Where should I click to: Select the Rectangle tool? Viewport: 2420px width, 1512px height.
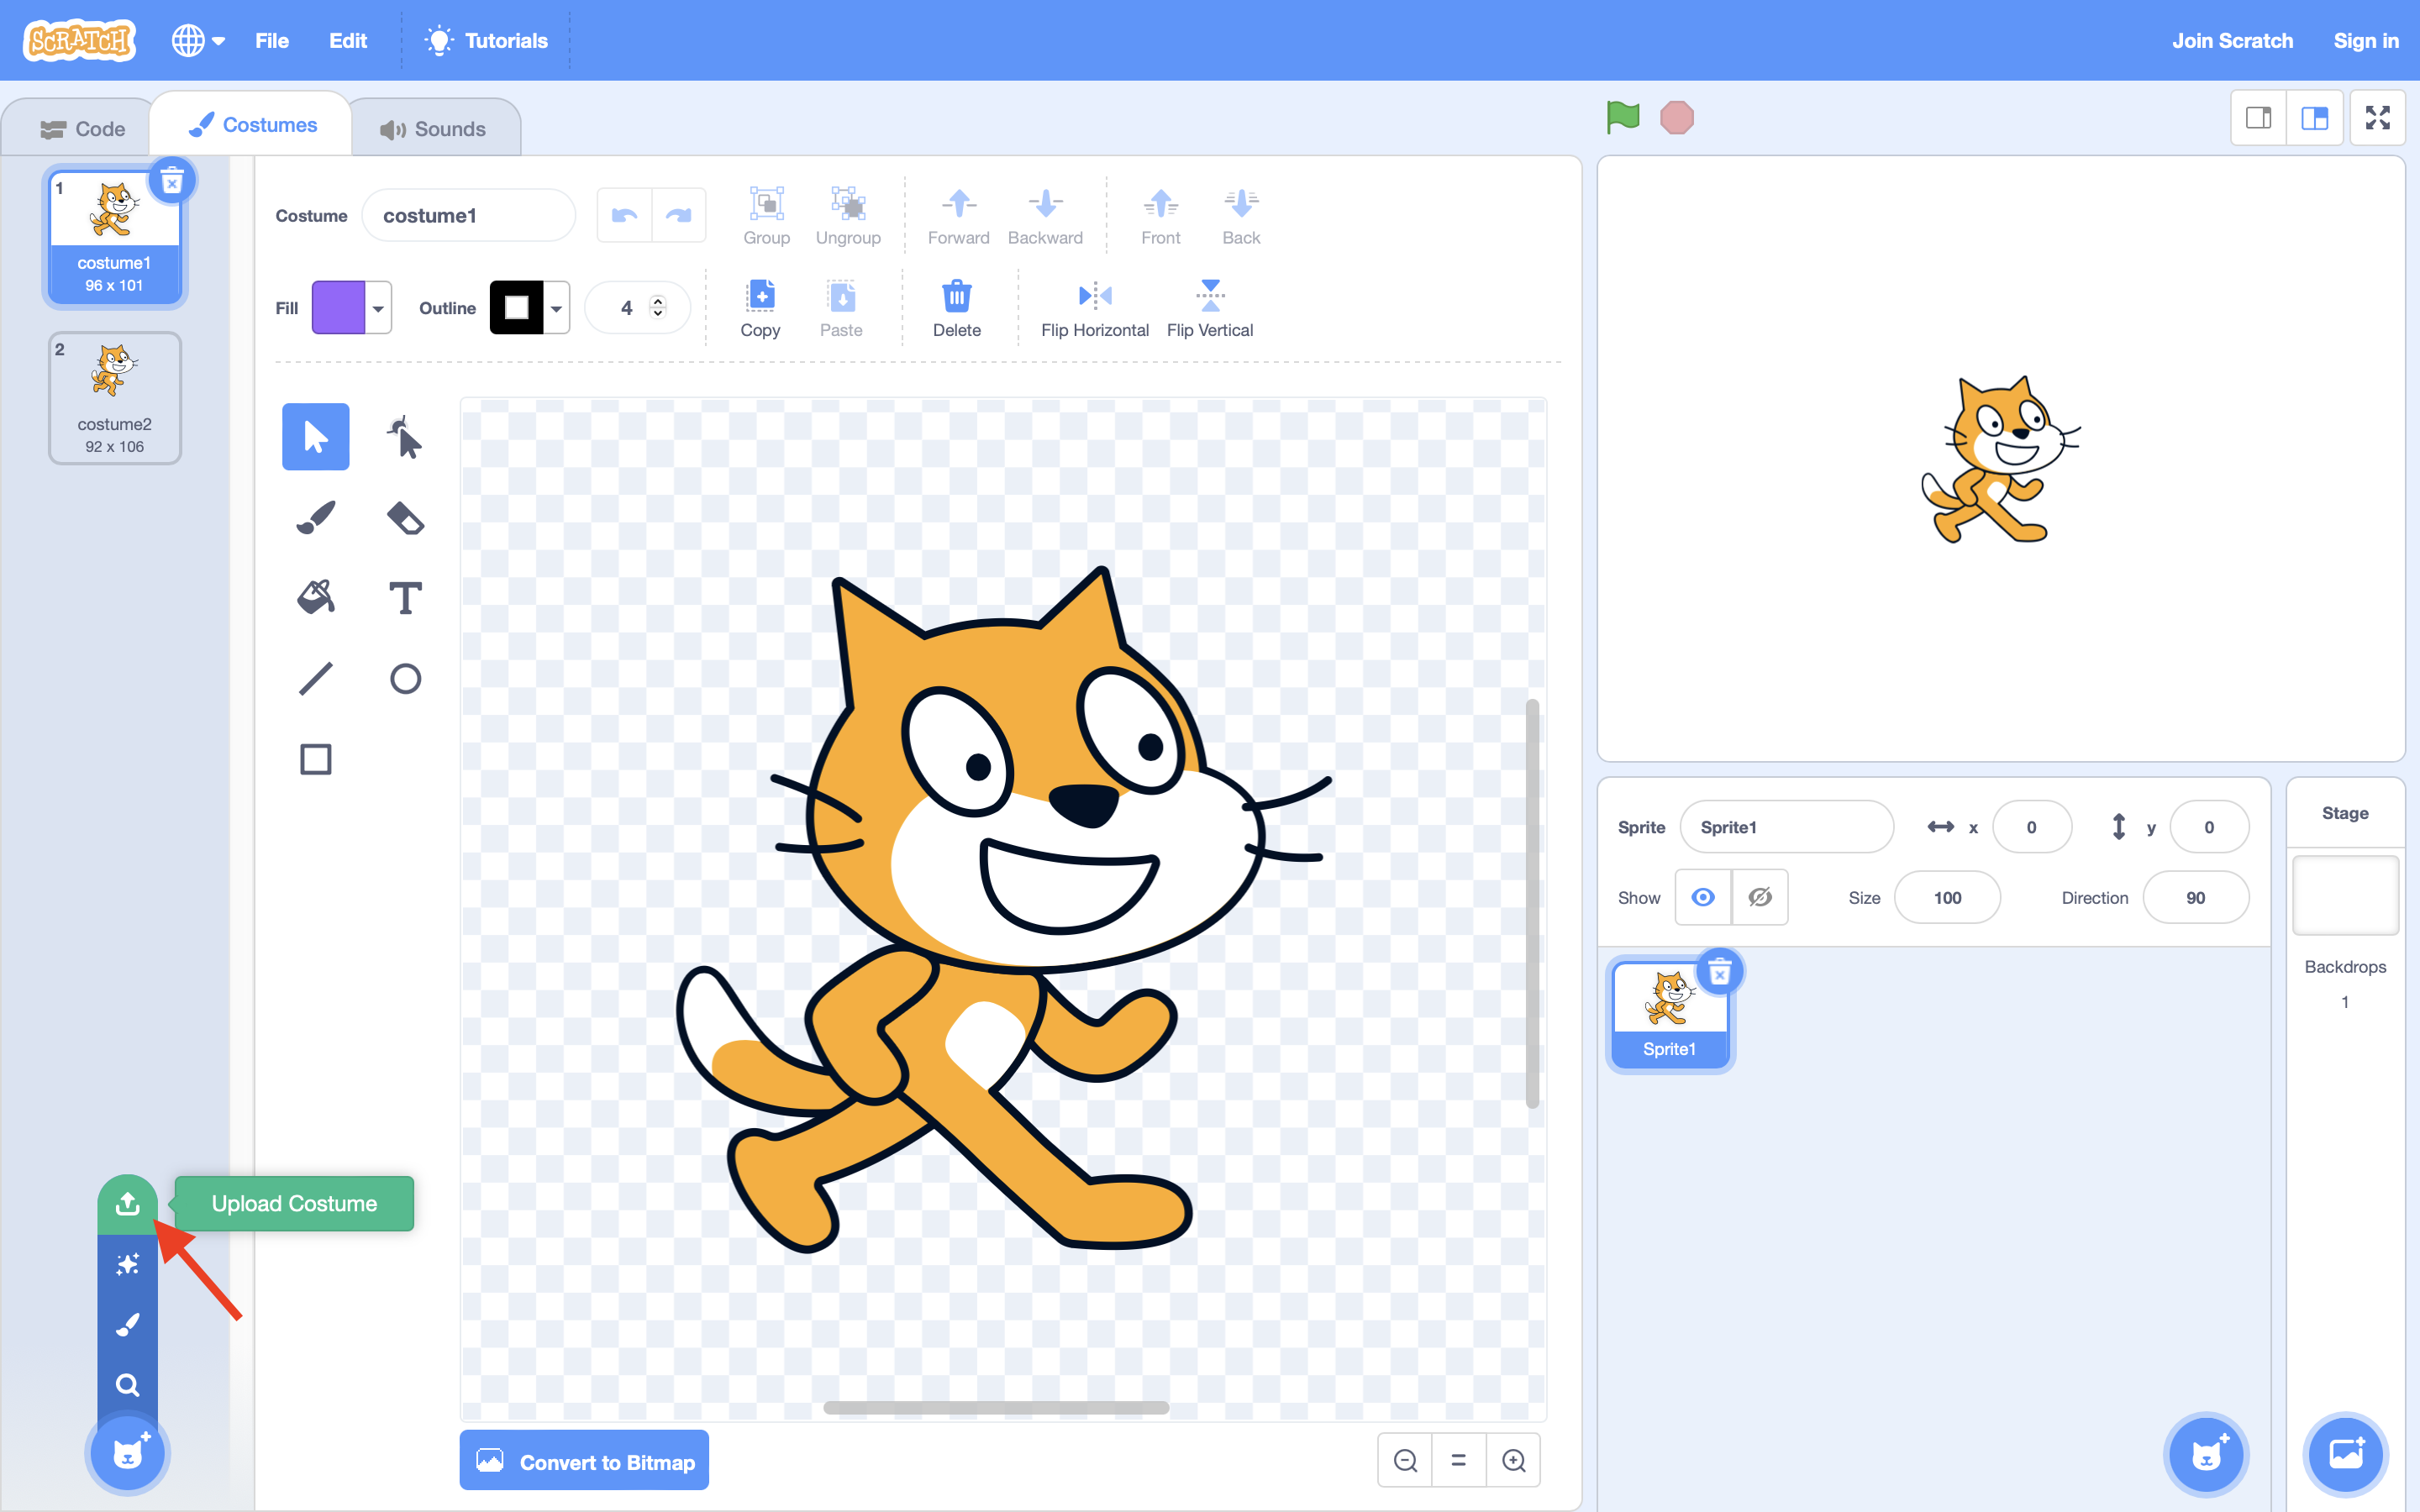pyautogui.click(x=313, y=756)
